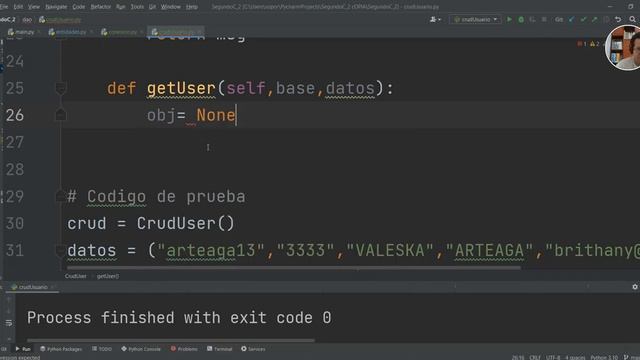640x360 pixels.
Task: Open the Run tool window button
Action: point(23,349)
